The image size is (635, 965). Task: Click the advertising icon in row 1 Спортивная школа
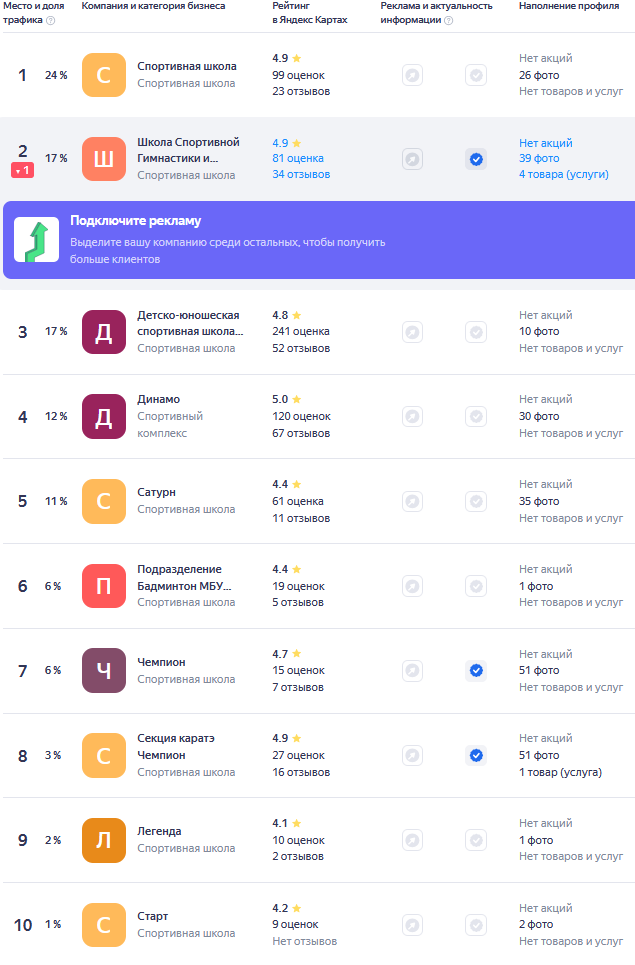(412, 76)
